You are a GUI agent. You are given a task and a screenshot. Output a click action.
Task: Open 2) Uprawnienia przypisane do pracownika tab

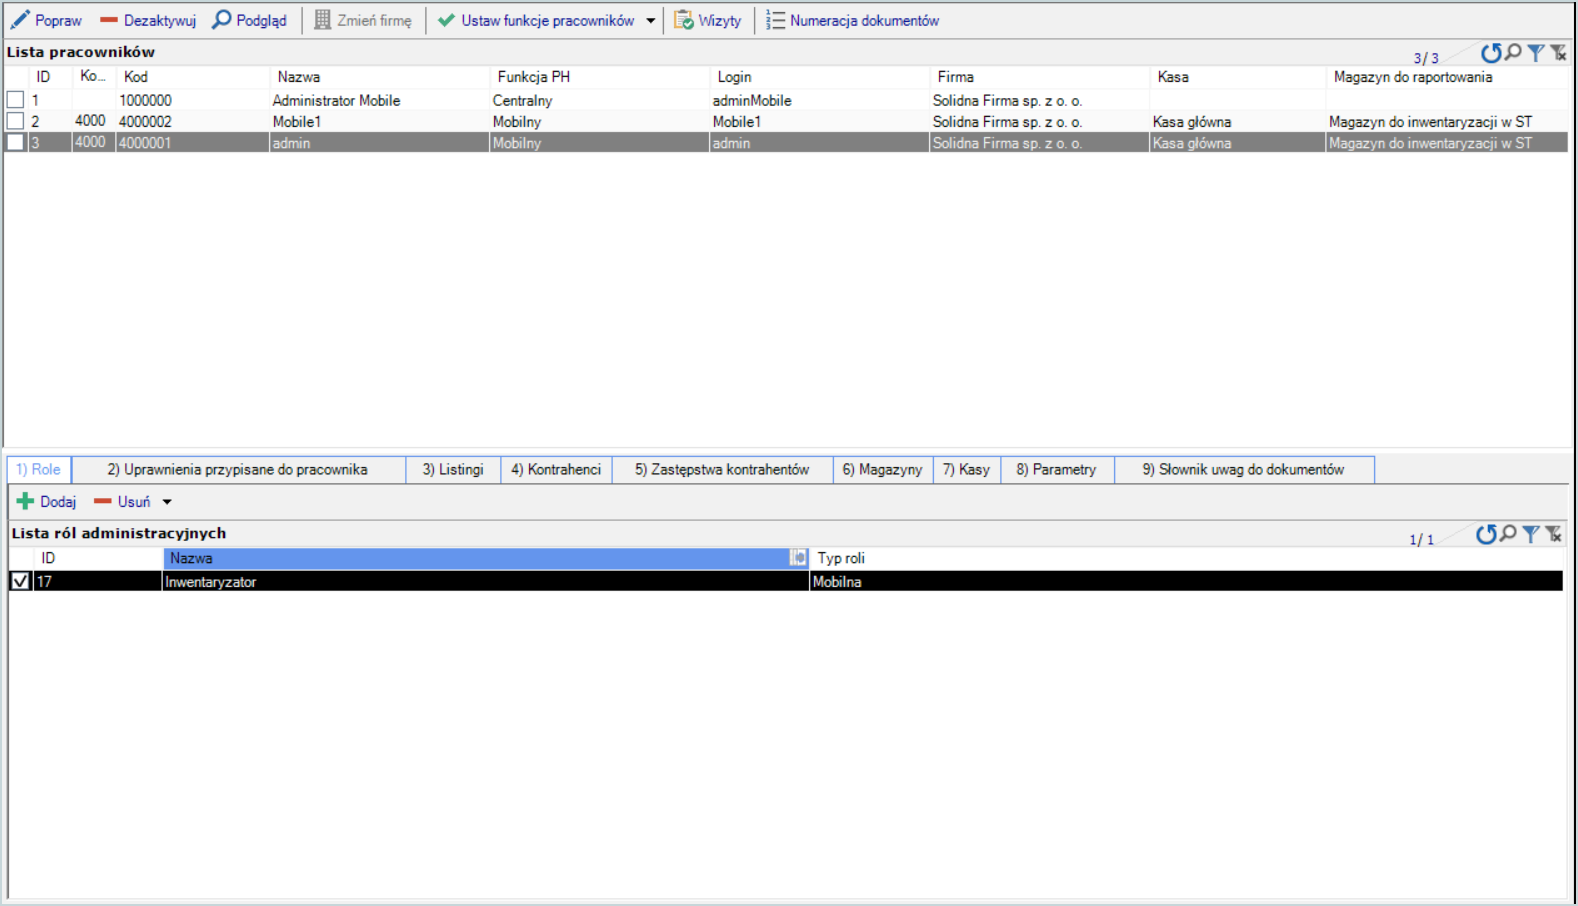(x=238, y=469)
